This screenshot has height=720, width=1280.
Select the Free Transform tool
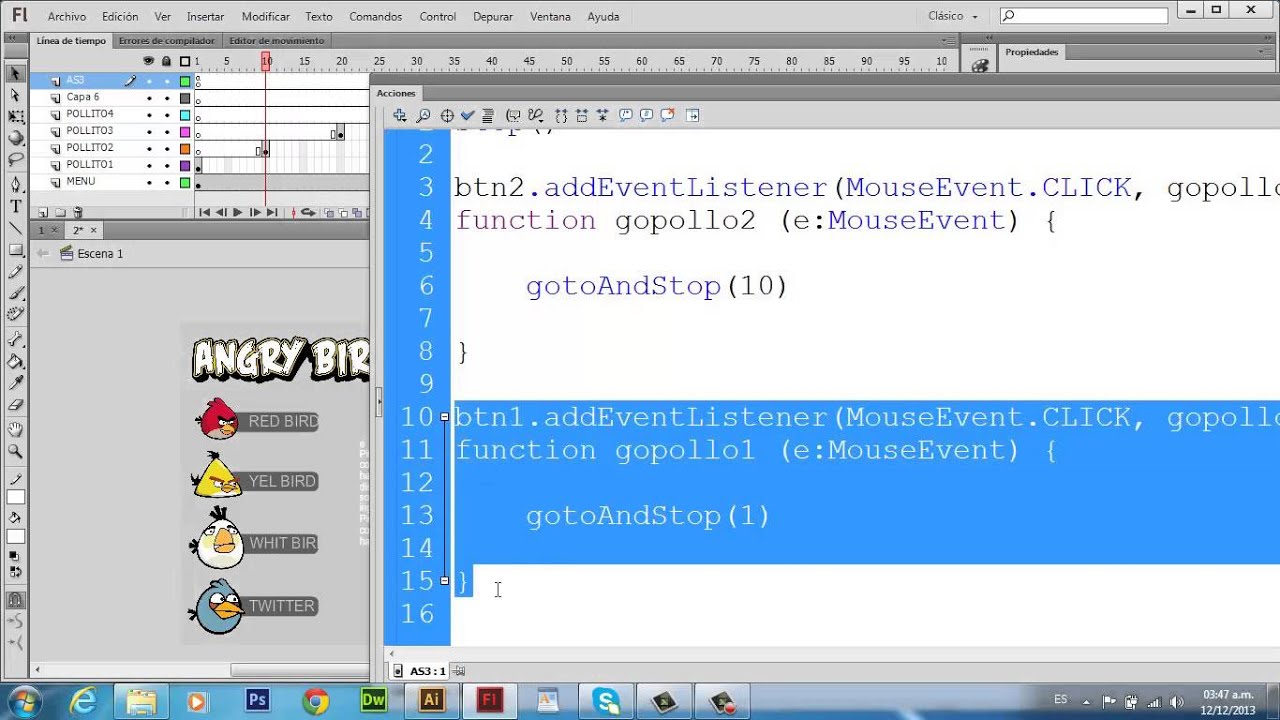pos(15,117)
